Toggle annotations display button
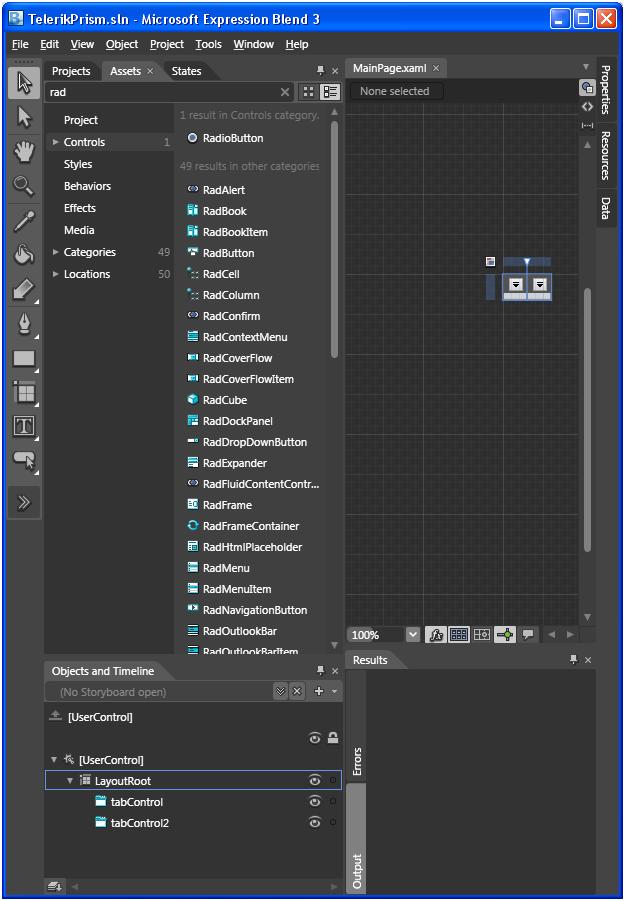The image size is (625, 901). 527,635
